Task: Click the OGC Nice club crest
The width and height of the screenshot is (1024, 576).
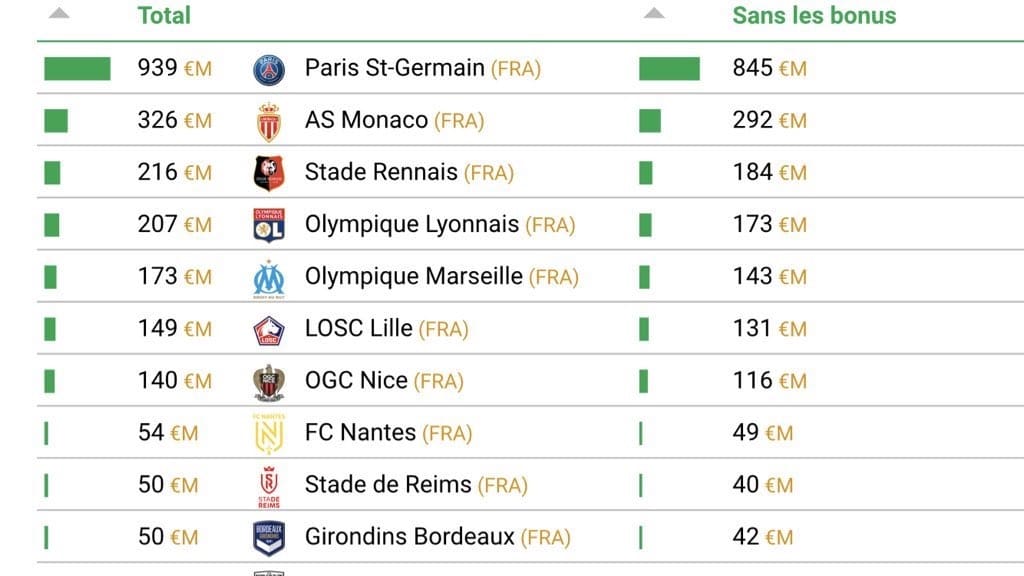Action: pyautogui.click(x=269, y=382)
